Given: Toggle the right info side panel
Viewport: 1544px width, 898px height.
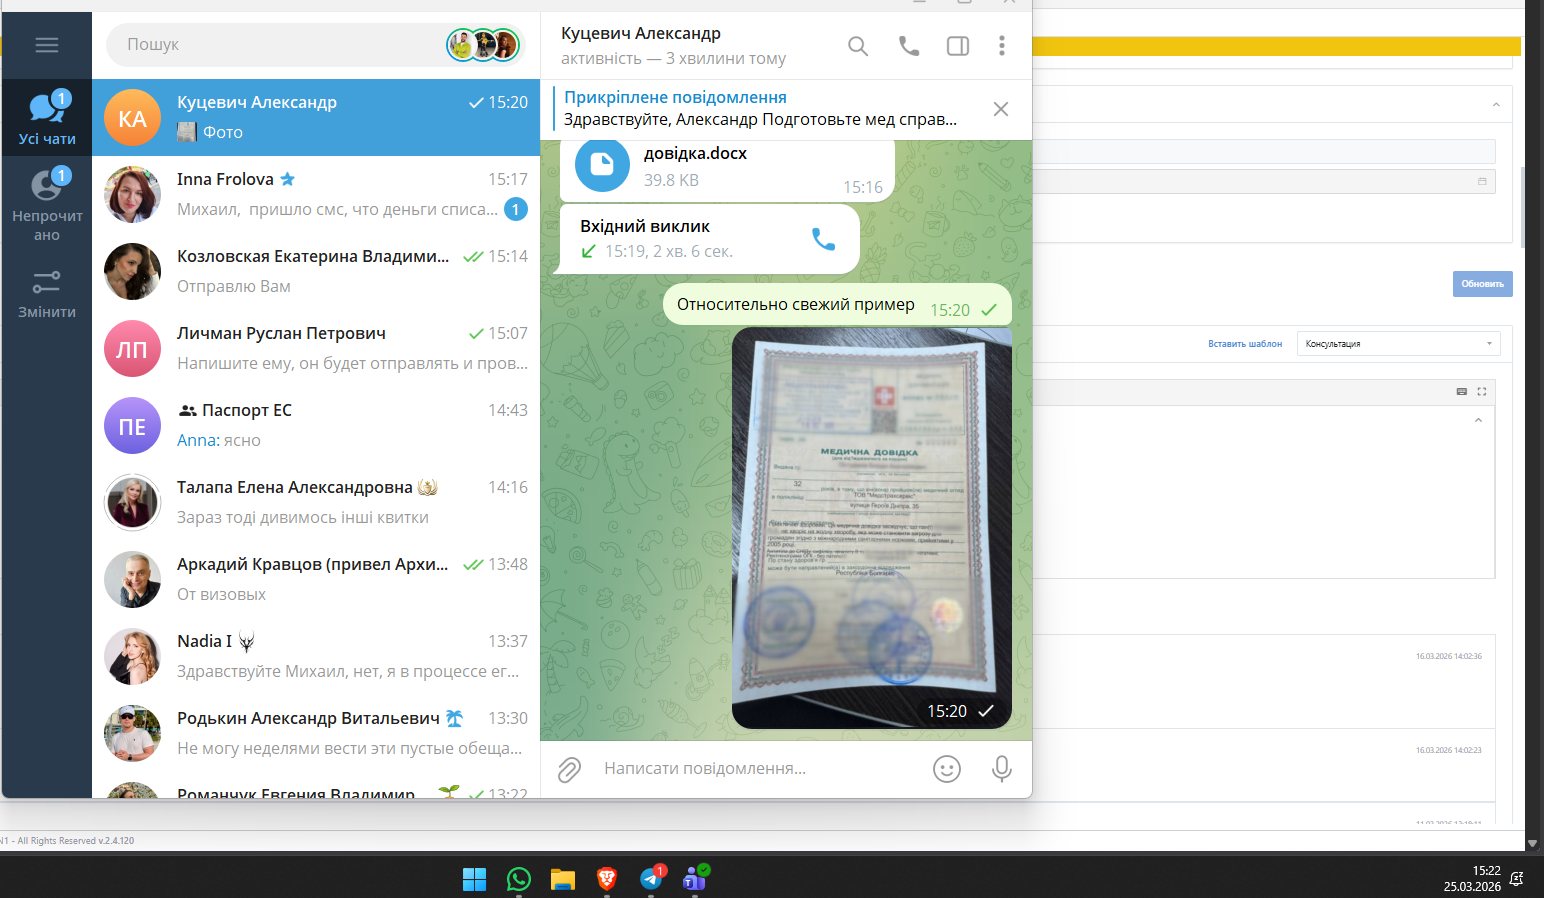Looking at the screenshot, I should tap(958, 46).
